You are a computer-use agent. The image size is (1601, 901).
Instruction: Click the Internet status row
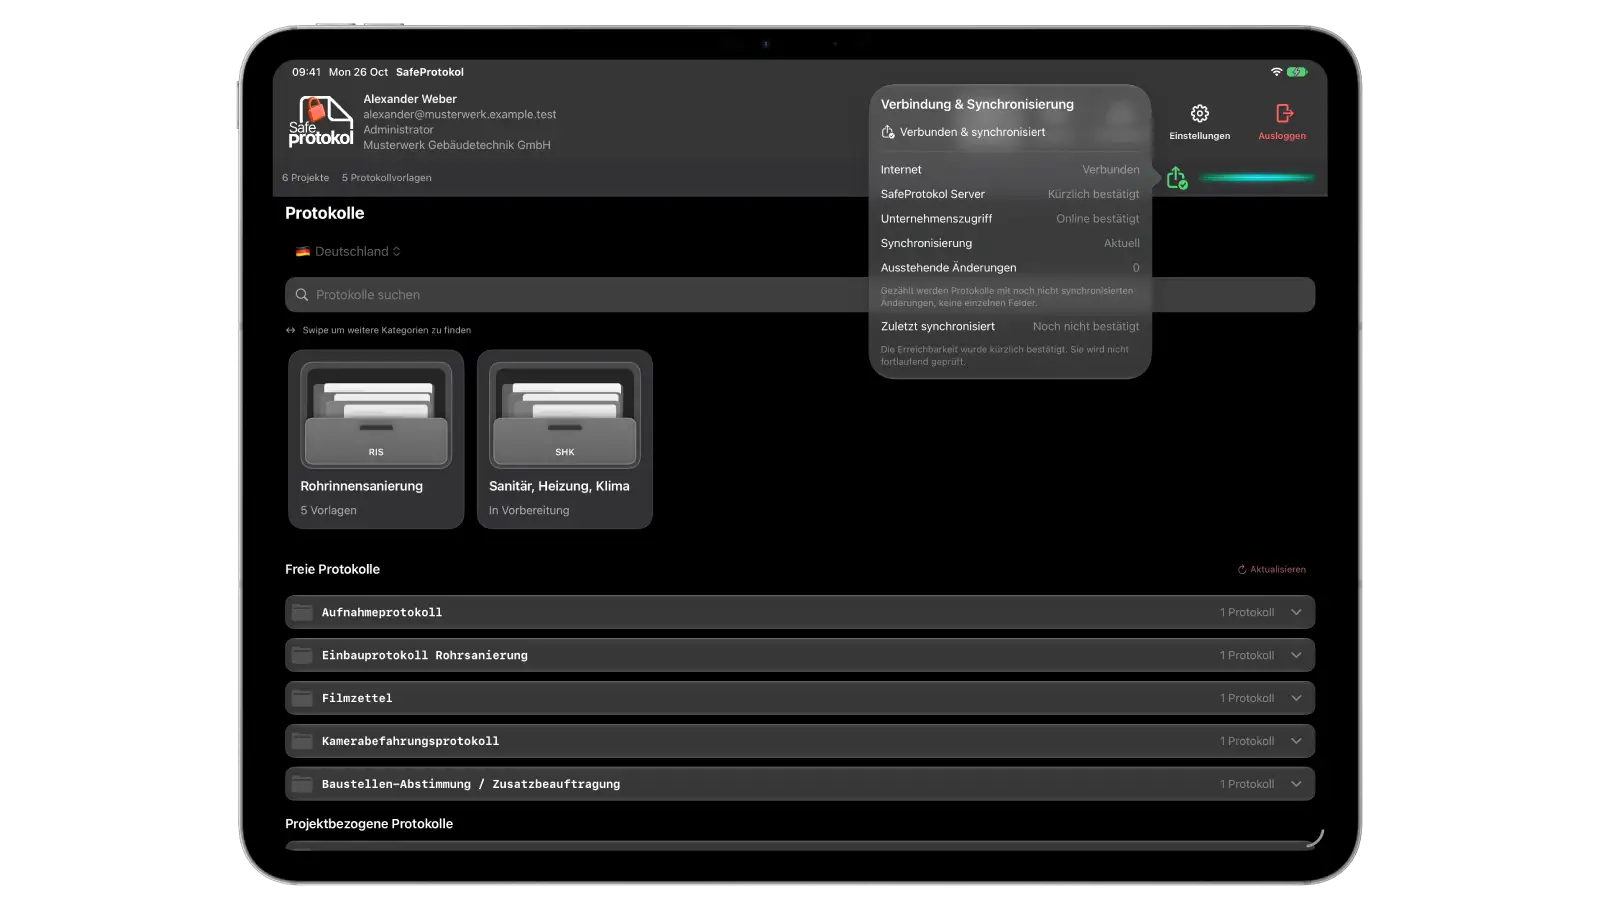click(x=1010, y=170)
